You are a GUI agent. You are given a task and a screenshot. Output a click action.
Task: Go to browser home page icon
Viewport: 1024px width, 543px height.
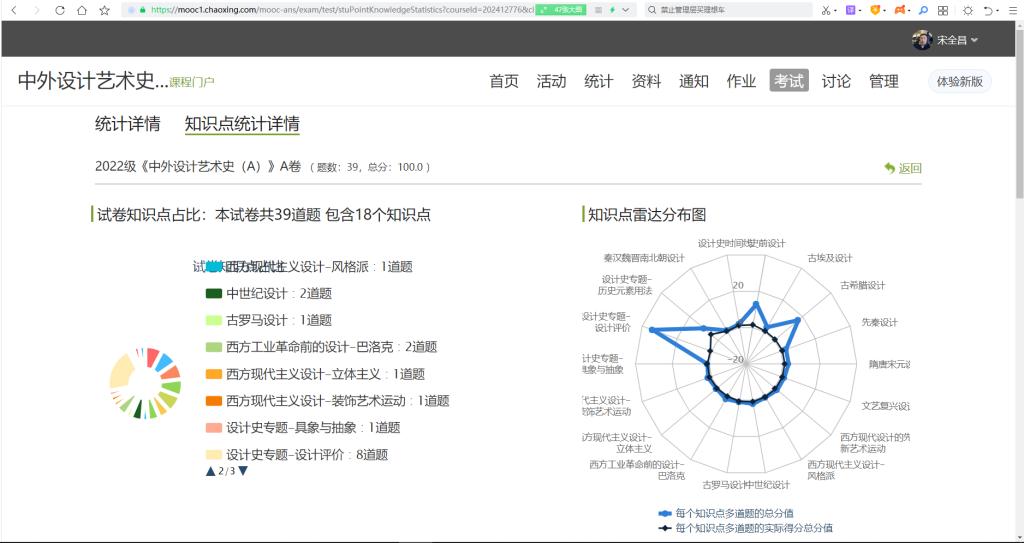(82, 10)
